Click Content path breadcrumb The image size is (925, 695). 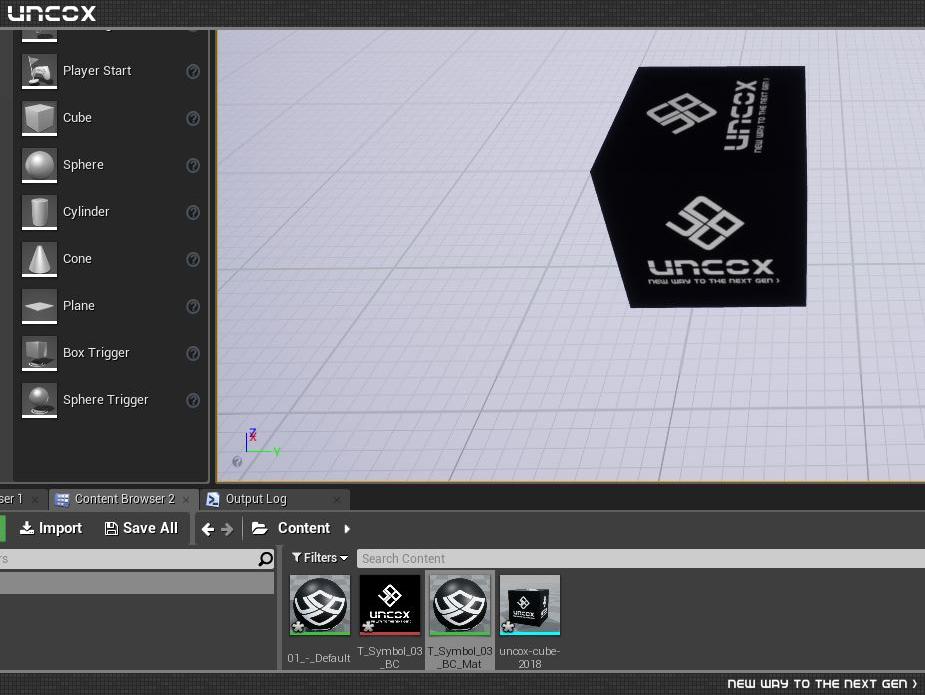click(304, 528)
